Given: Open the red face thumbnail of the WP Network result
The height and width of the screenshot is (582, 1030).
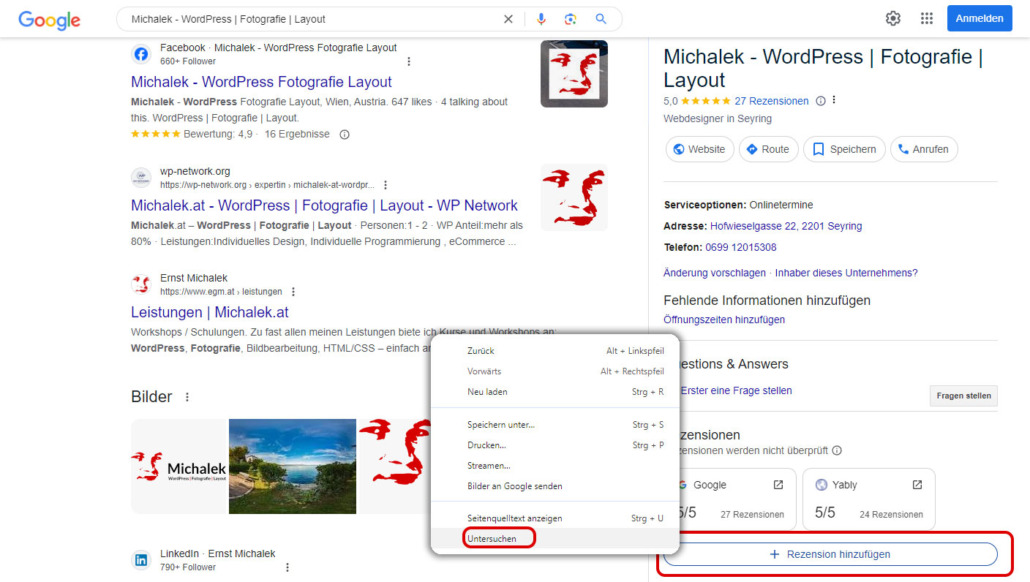Looking at the screenshot, I should coord(574,198).
